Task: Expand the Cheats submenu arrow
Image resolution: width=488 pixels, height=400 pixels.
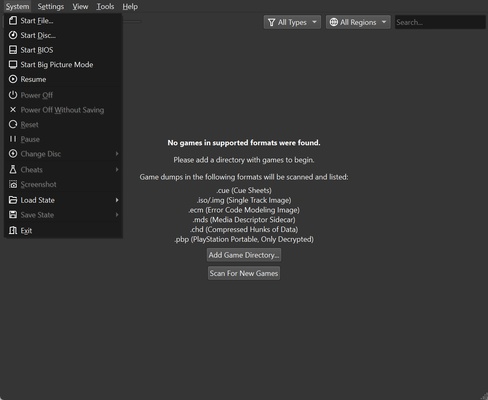Action: pyautogui.click(x=117, y=169)
